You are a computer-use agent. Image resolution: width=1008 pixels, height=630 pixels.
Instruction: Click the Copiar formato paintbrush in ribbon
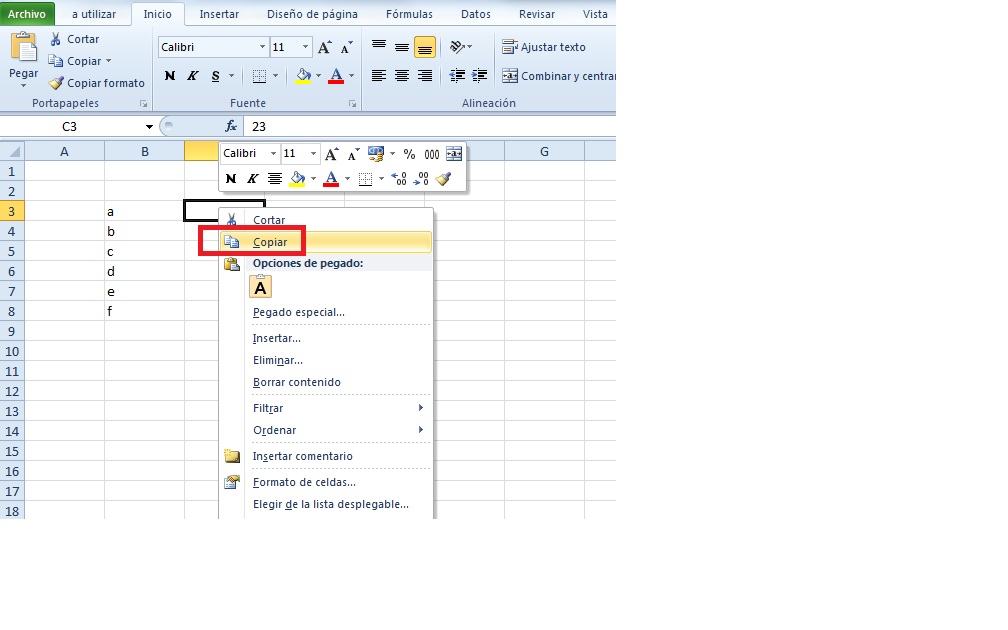tap(57, 83)
